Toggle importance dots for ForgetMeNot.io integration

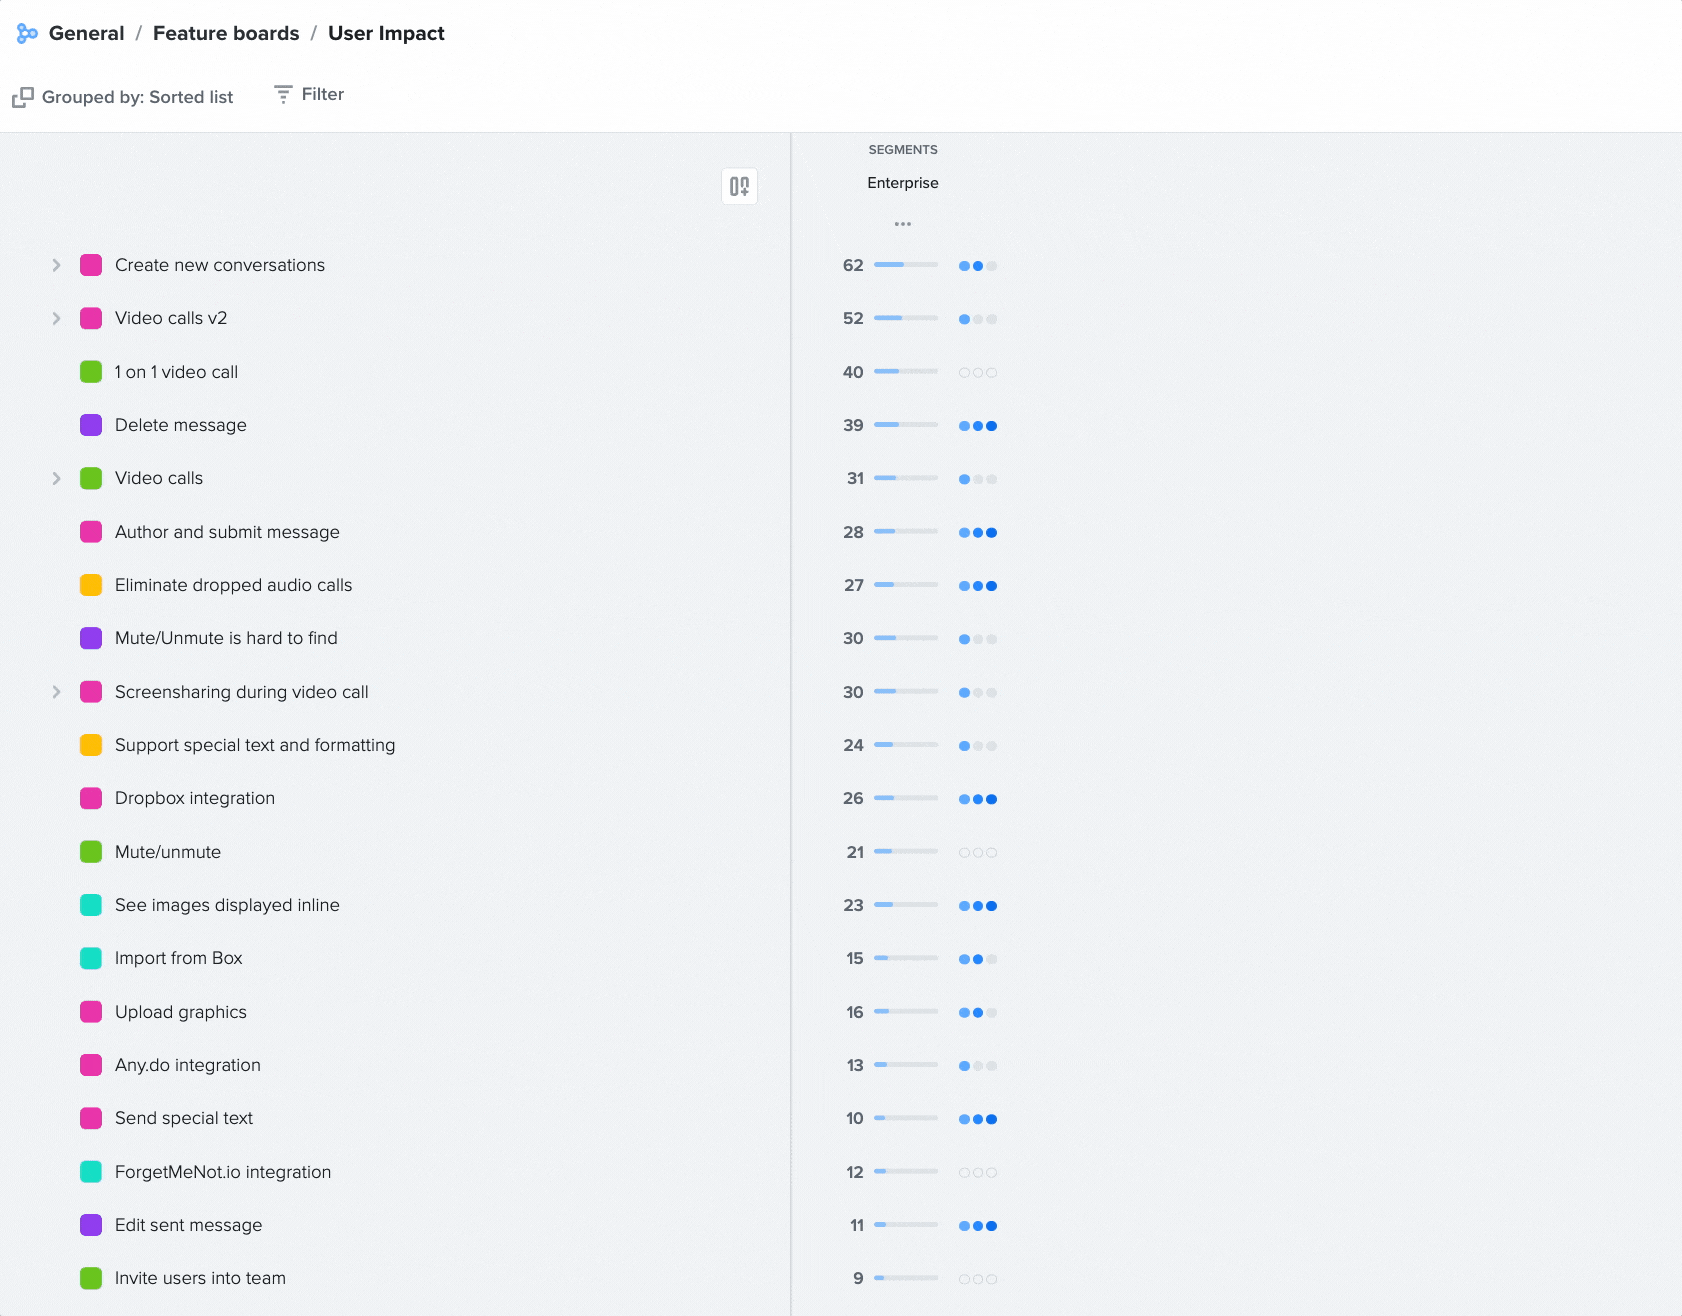(978, 1172)
